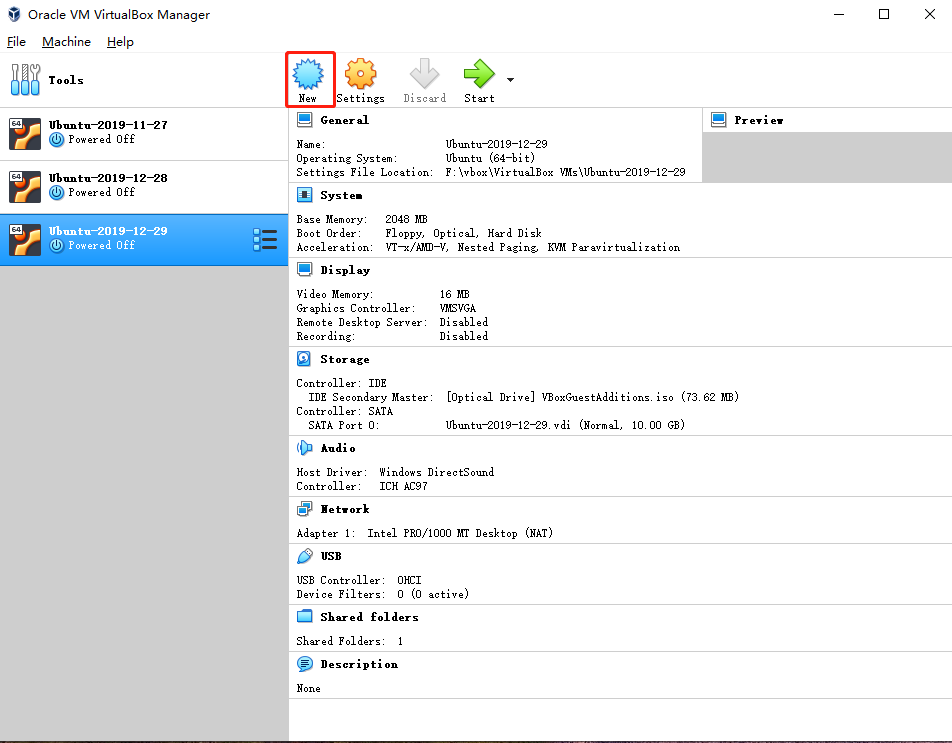The width and height of the screenshot is (952, 743).
Task: Open the Display section heading link
Action: 345,270
